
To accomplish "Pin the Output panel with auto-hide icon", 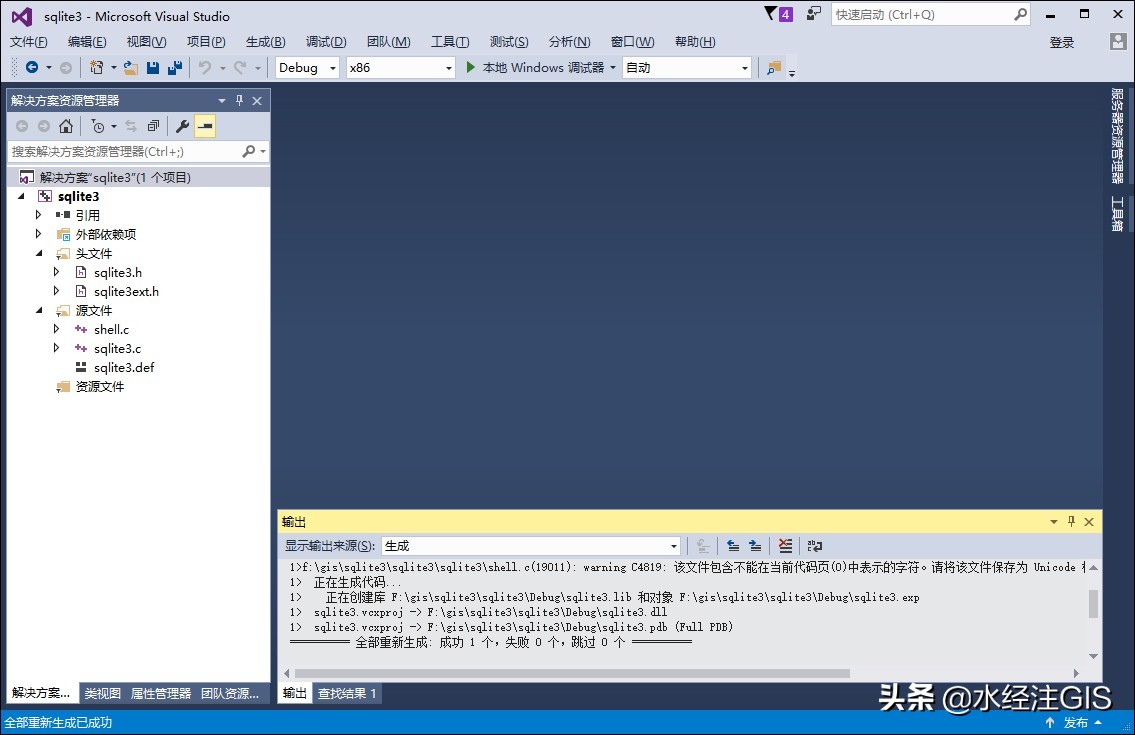I will pyautogui.click(x=1071, y=521).
